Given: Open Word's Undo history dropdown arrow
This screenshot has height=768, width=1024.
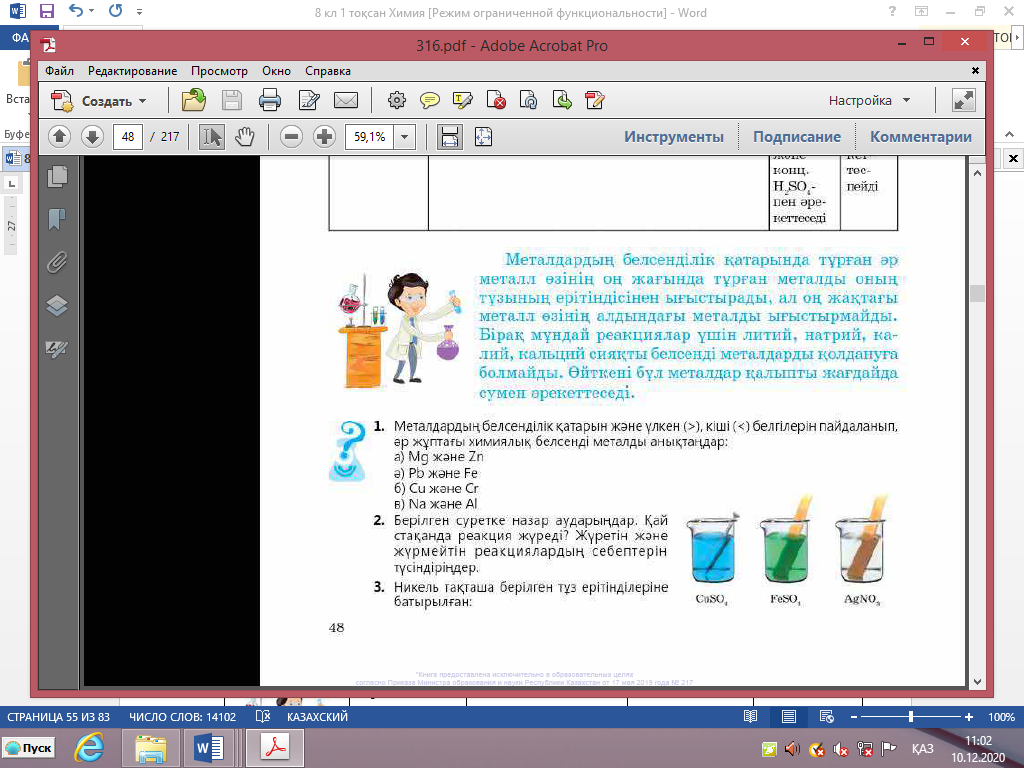Looking at the screenshot, I should coord(91,12).
